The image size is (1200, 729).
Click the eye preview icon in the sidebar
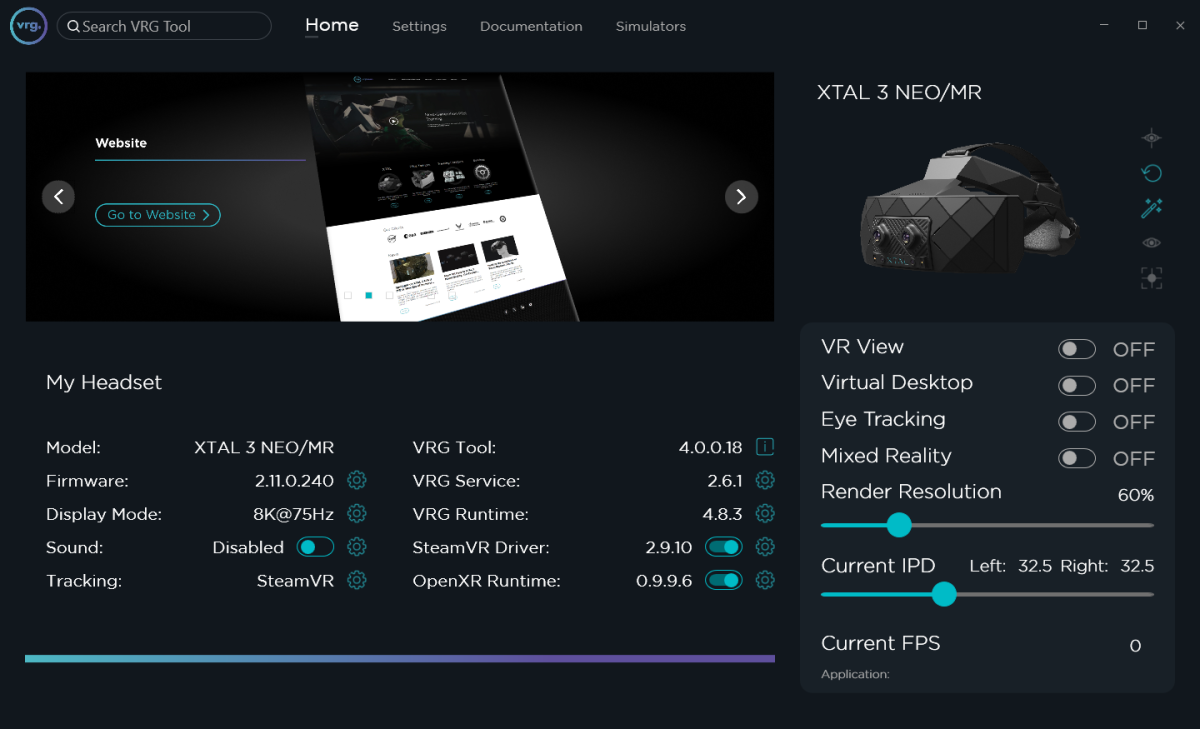(x=1150, y=242)
